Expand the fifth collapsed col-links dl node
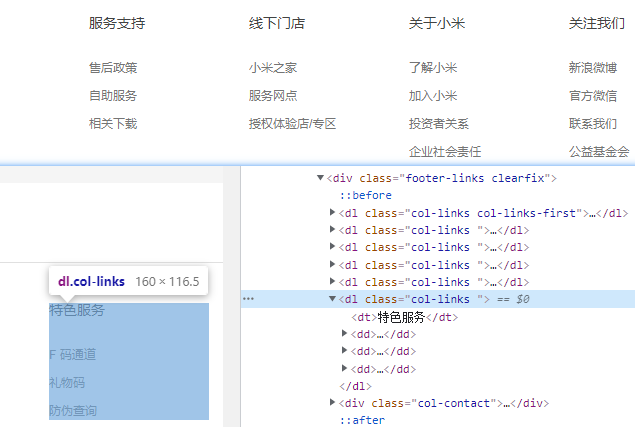Viewport: 635px width, 427px height. click(x=332, y=281)
